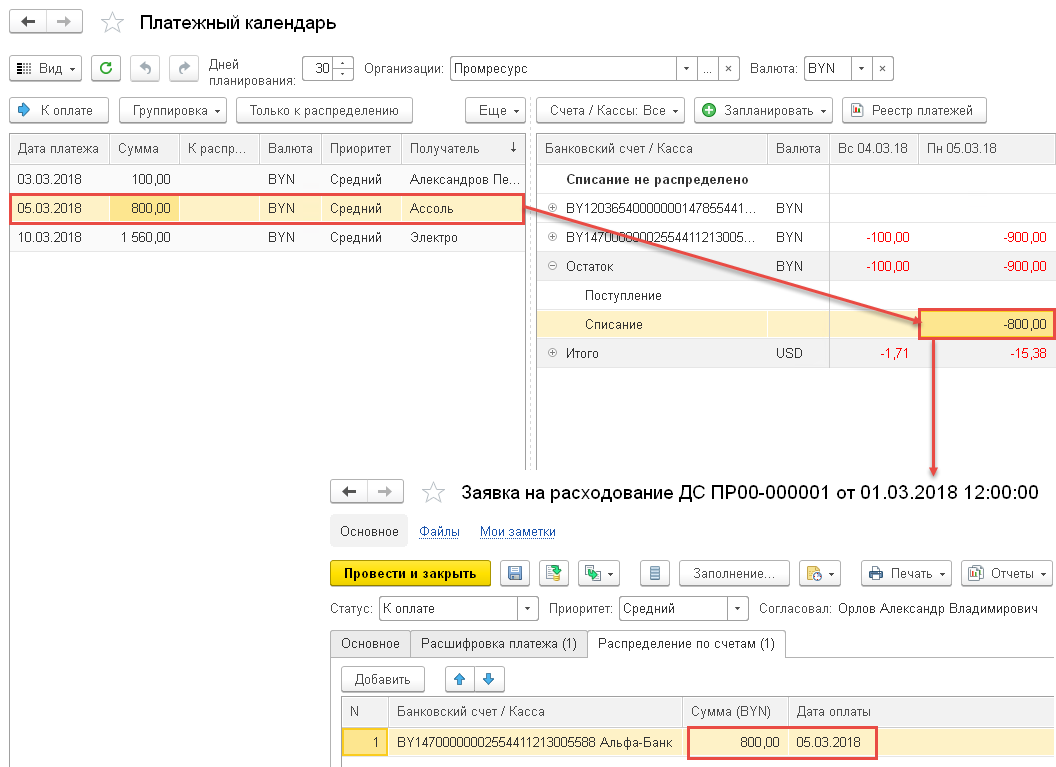Switch to Расшифровка платежа tab
This screenshot has width=1056, height=767.
(498, 644)
